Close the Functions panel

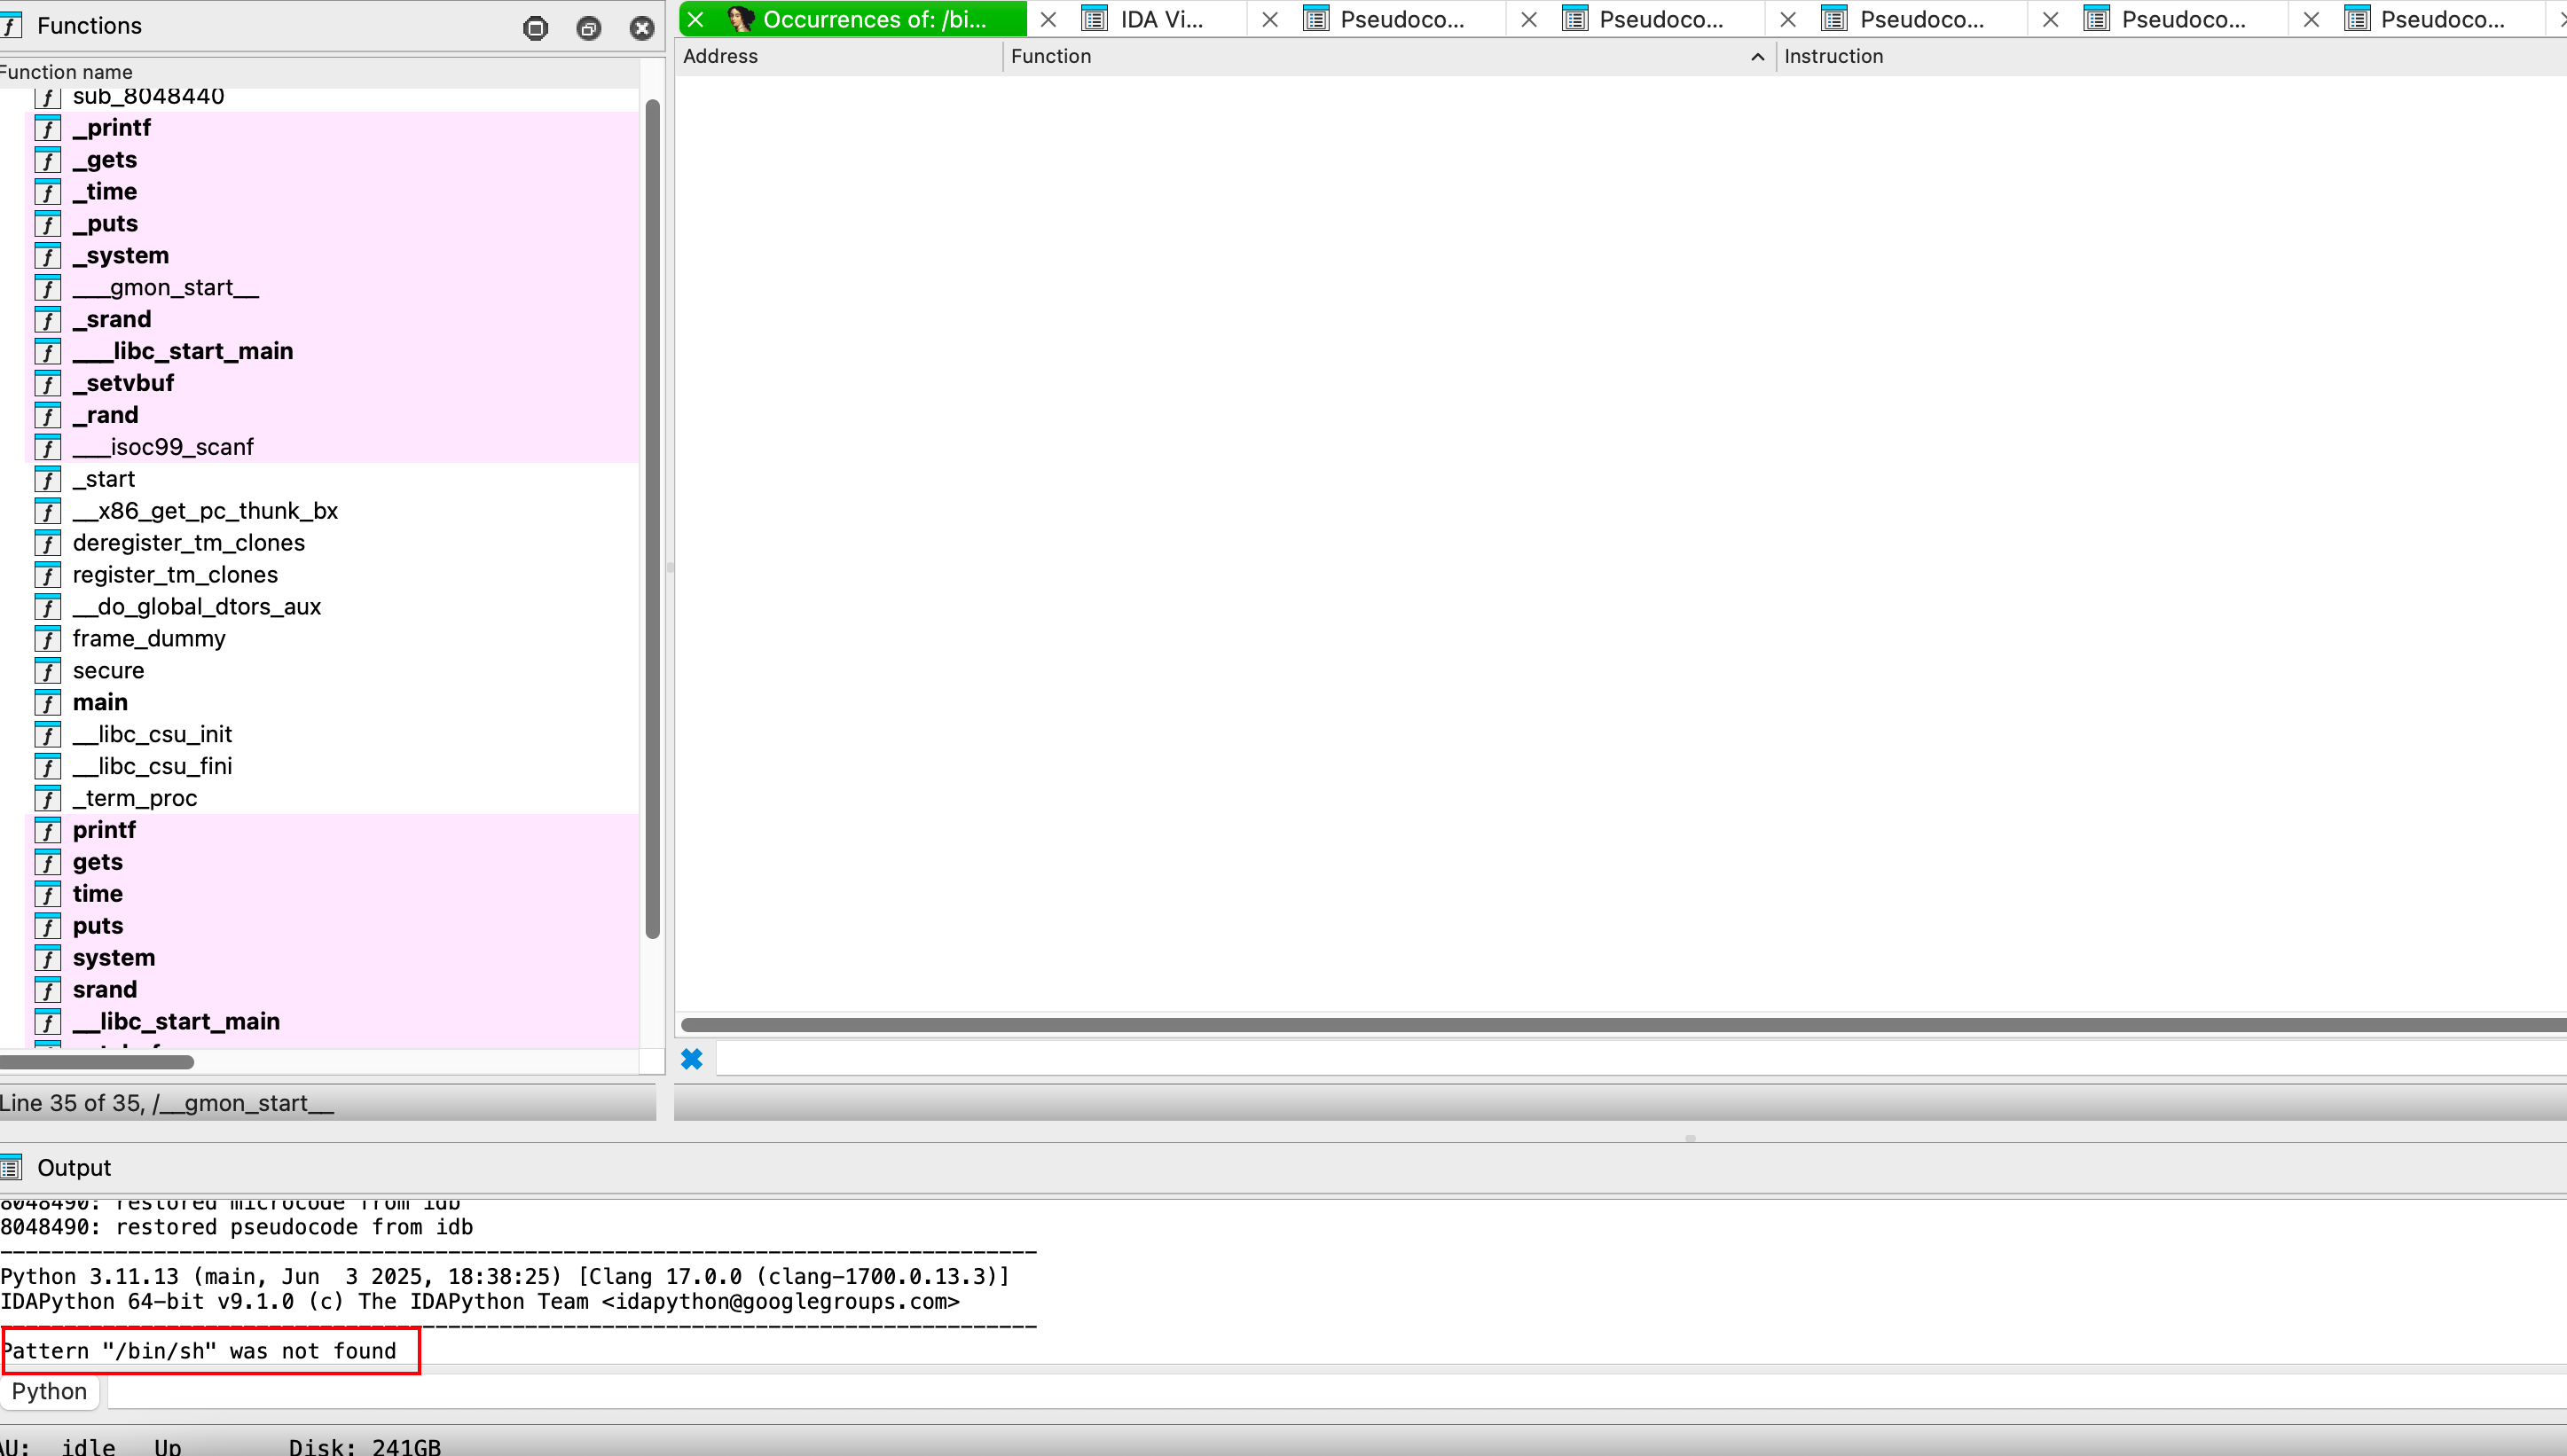tap(641, 28)
